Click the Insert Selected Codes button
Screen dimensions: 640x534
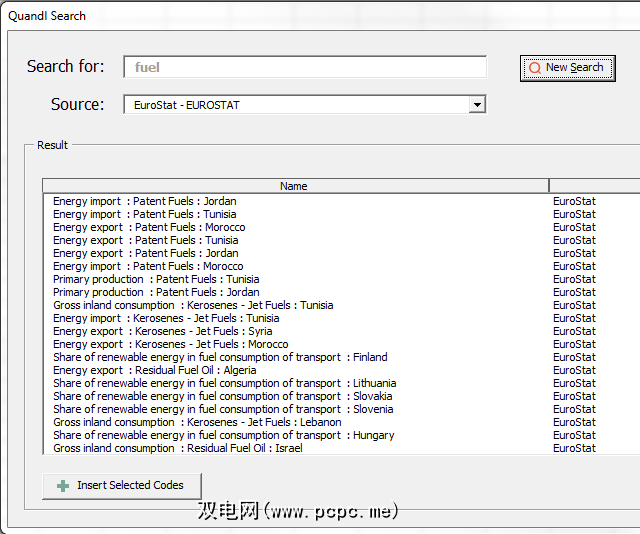click(x=122, y=485)
